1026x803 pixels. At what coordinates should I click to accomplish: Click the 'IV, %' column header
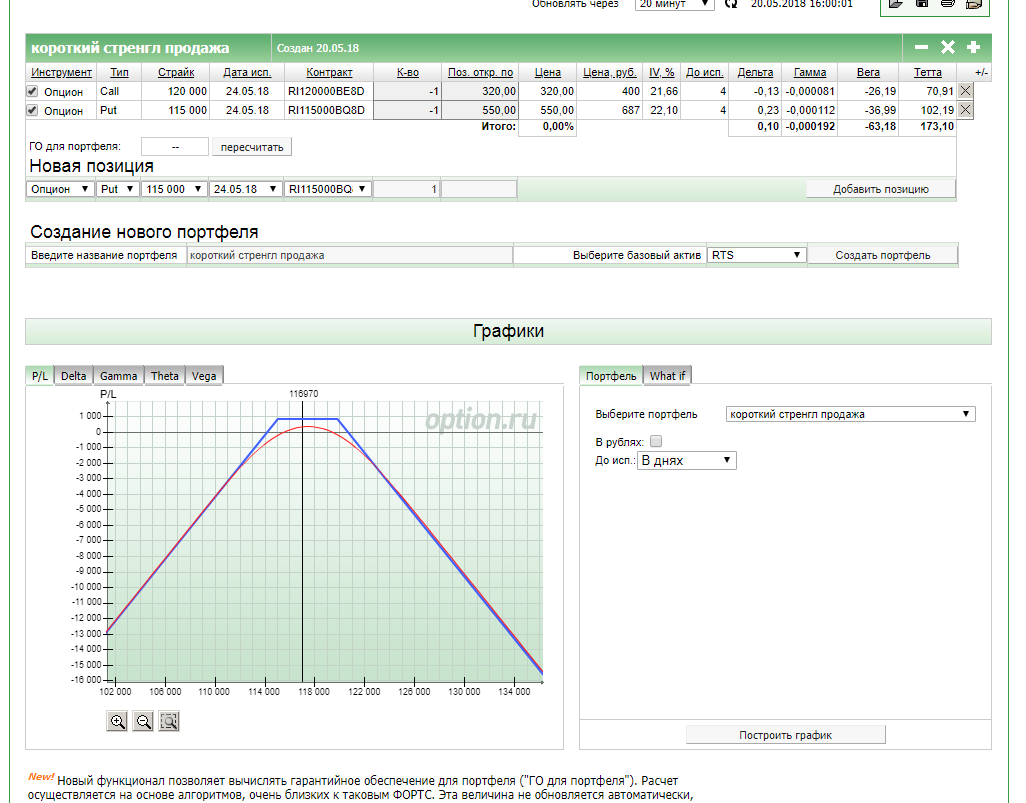coord(662,72)
